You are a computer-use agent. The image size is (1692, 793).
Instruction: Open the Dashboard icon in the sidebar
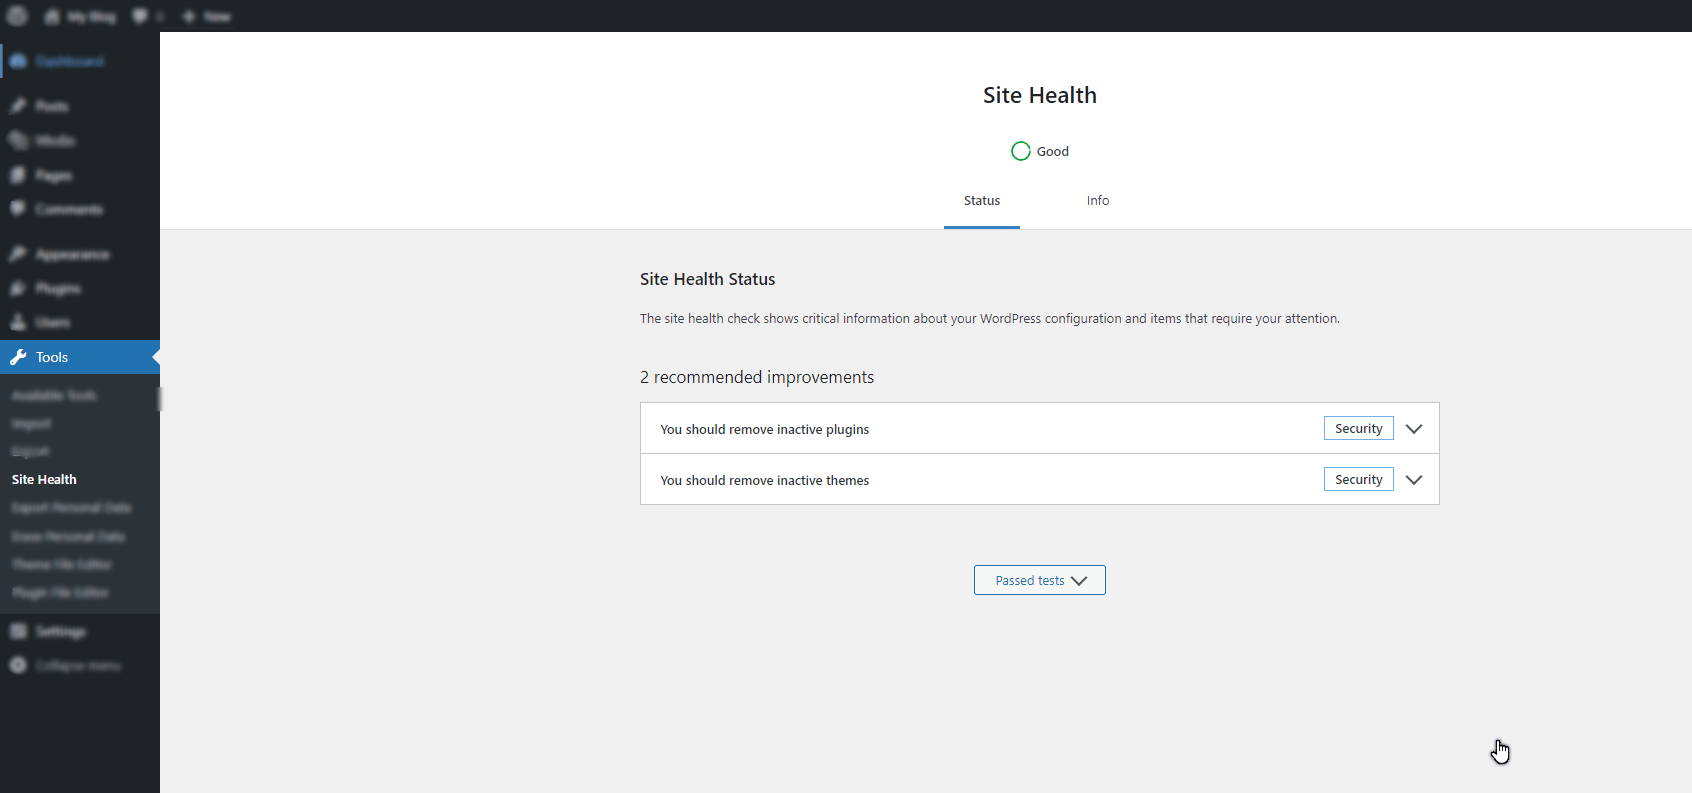pos(18,61)
